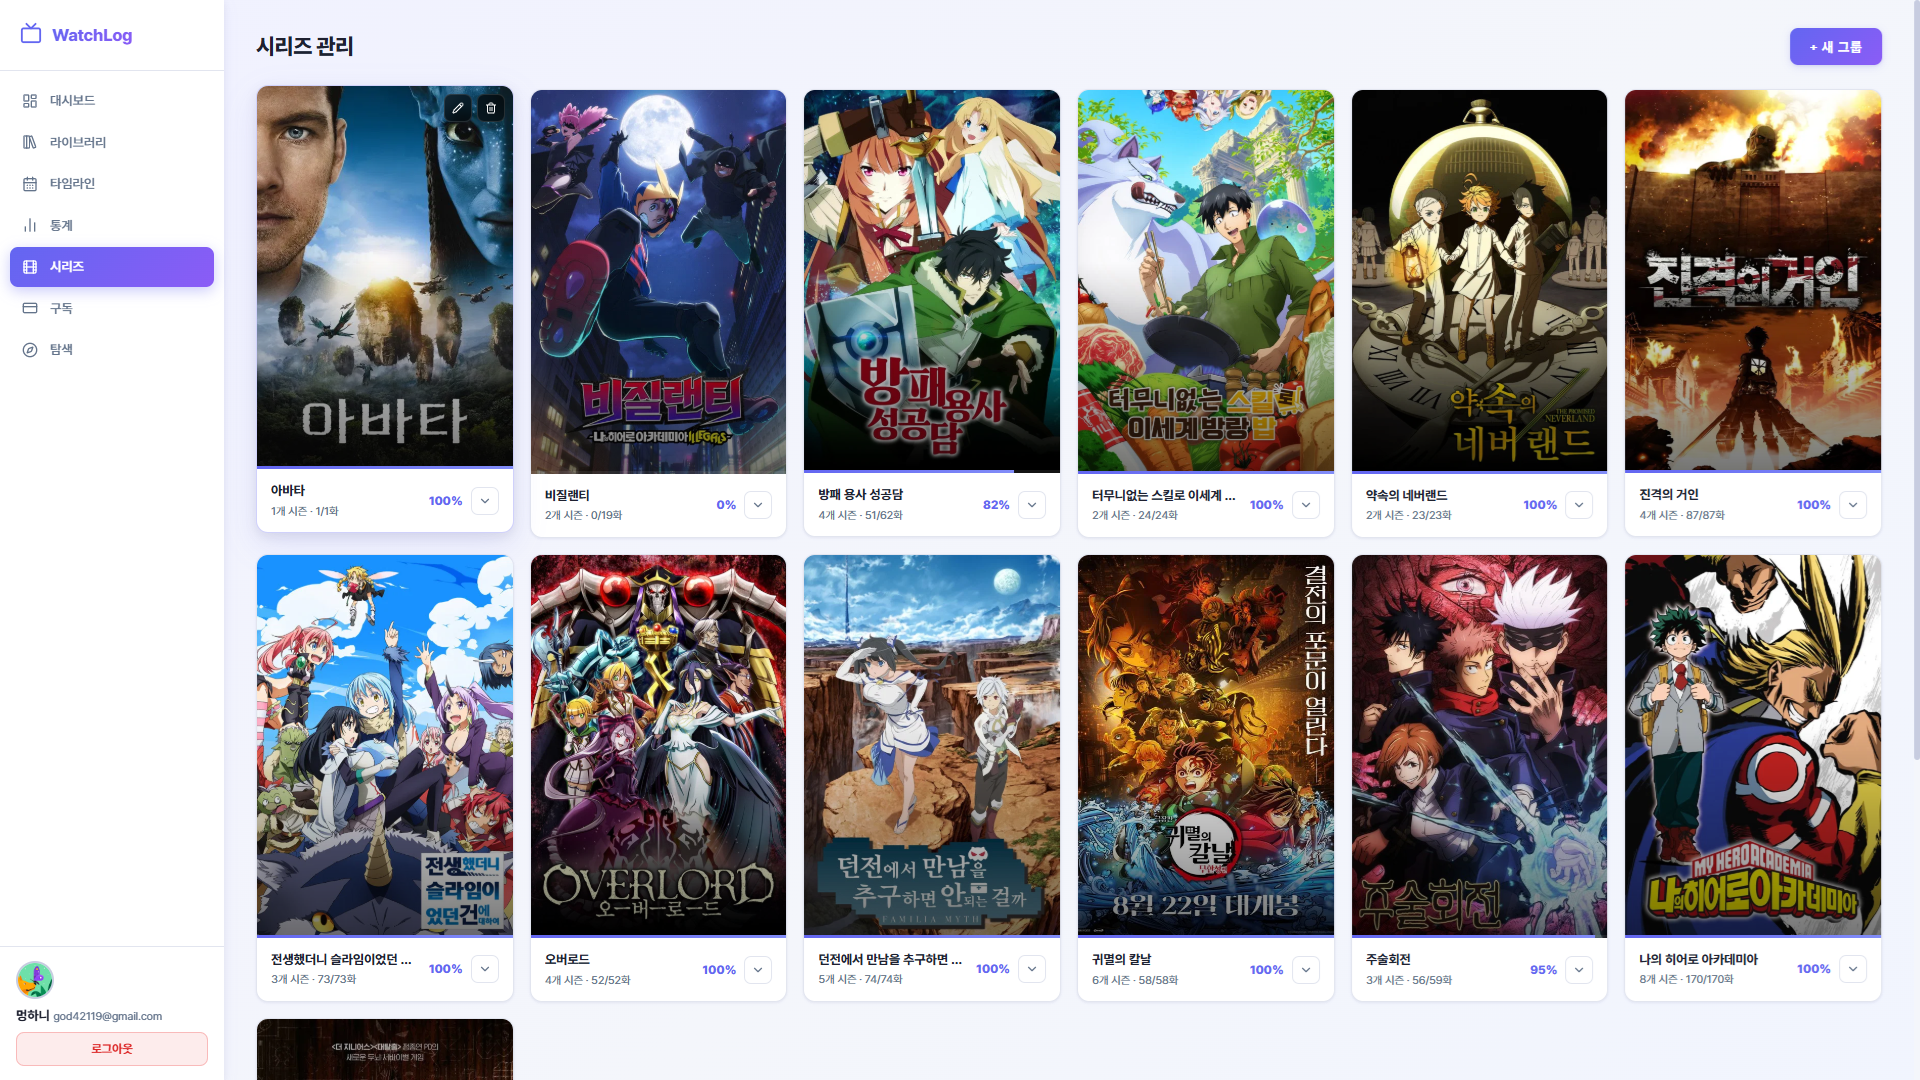The width and height of the screenshot is (1920, 1080).
Task: Click the 대시보드 grid icon
Action: (30, 101)
